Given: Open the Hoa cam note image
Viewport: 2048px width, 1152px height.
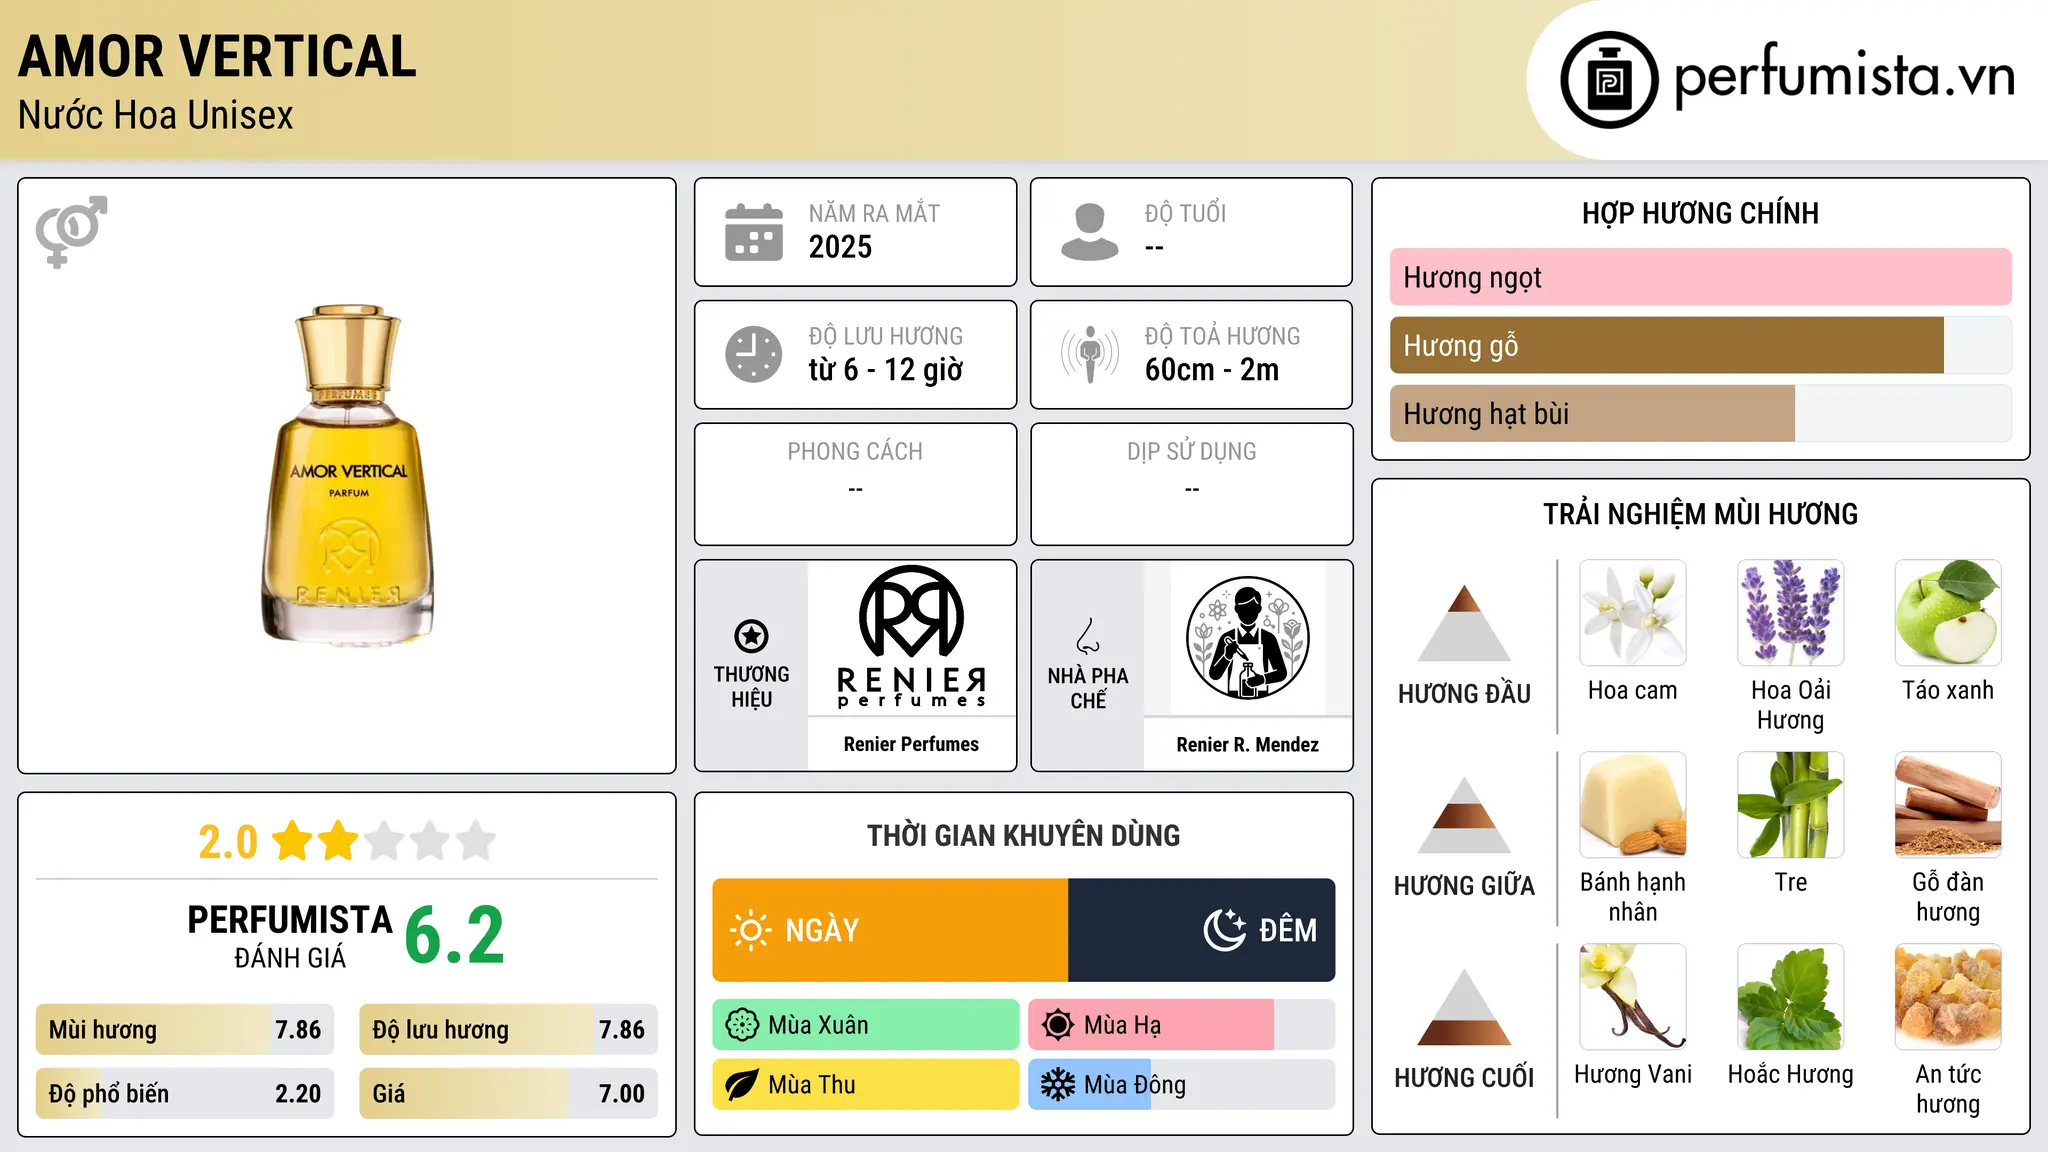Looking at the screenshot, I should 1633,613.
